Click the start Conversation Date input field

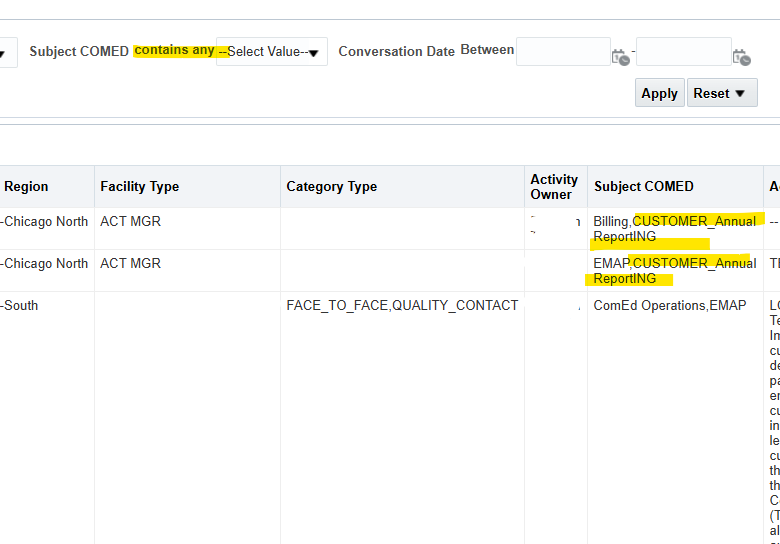click(563, 51)
